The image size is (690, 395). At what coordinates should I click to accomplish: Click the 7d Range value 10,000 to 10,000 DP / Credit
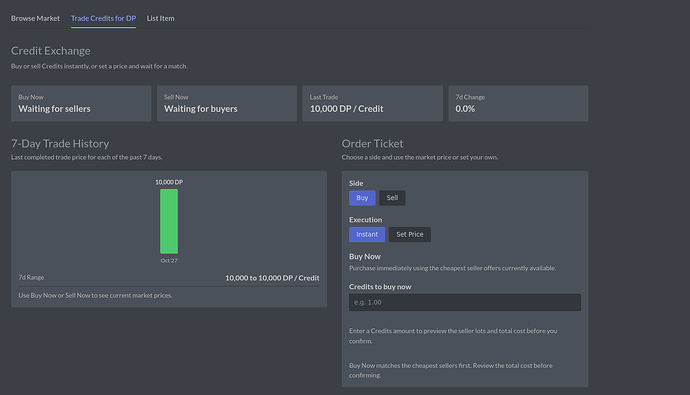tap(272, 278)
